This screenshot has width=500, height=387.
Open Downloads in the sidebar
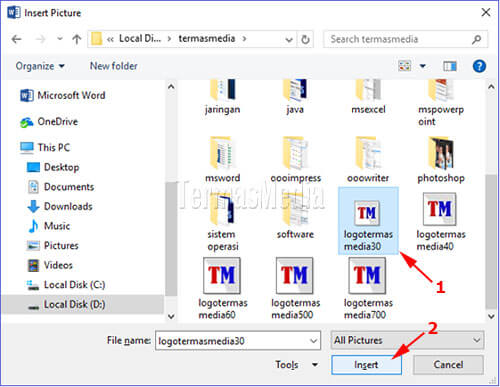click(x=60, y=206)
